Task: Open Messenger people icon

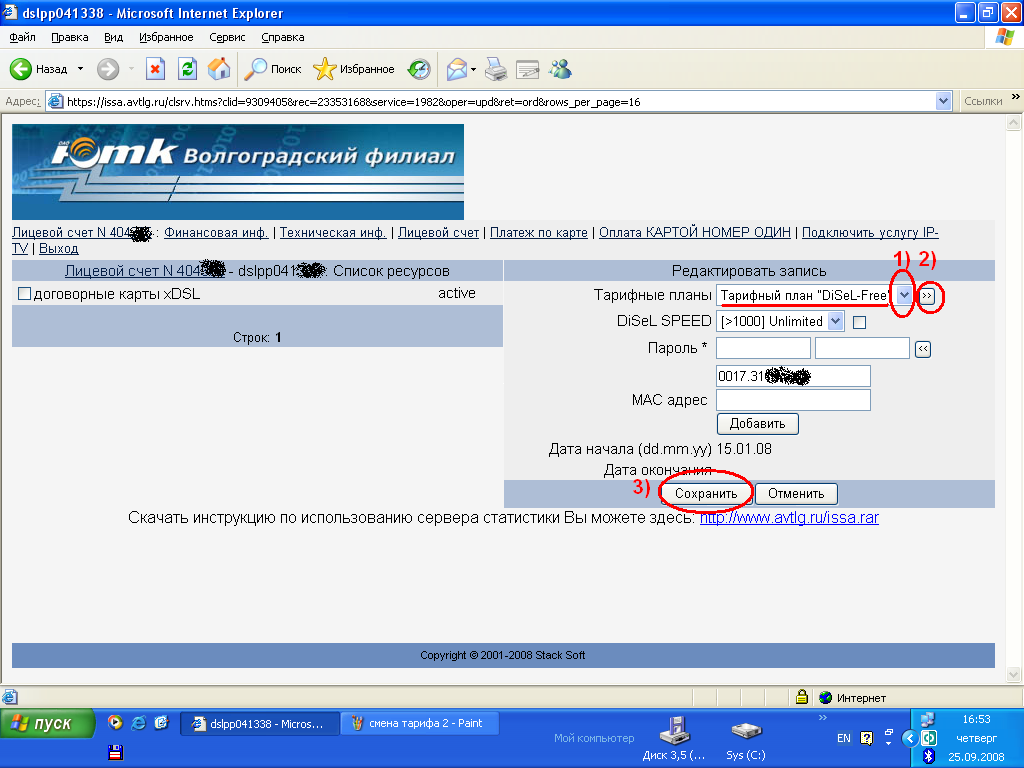Action: 560,69
